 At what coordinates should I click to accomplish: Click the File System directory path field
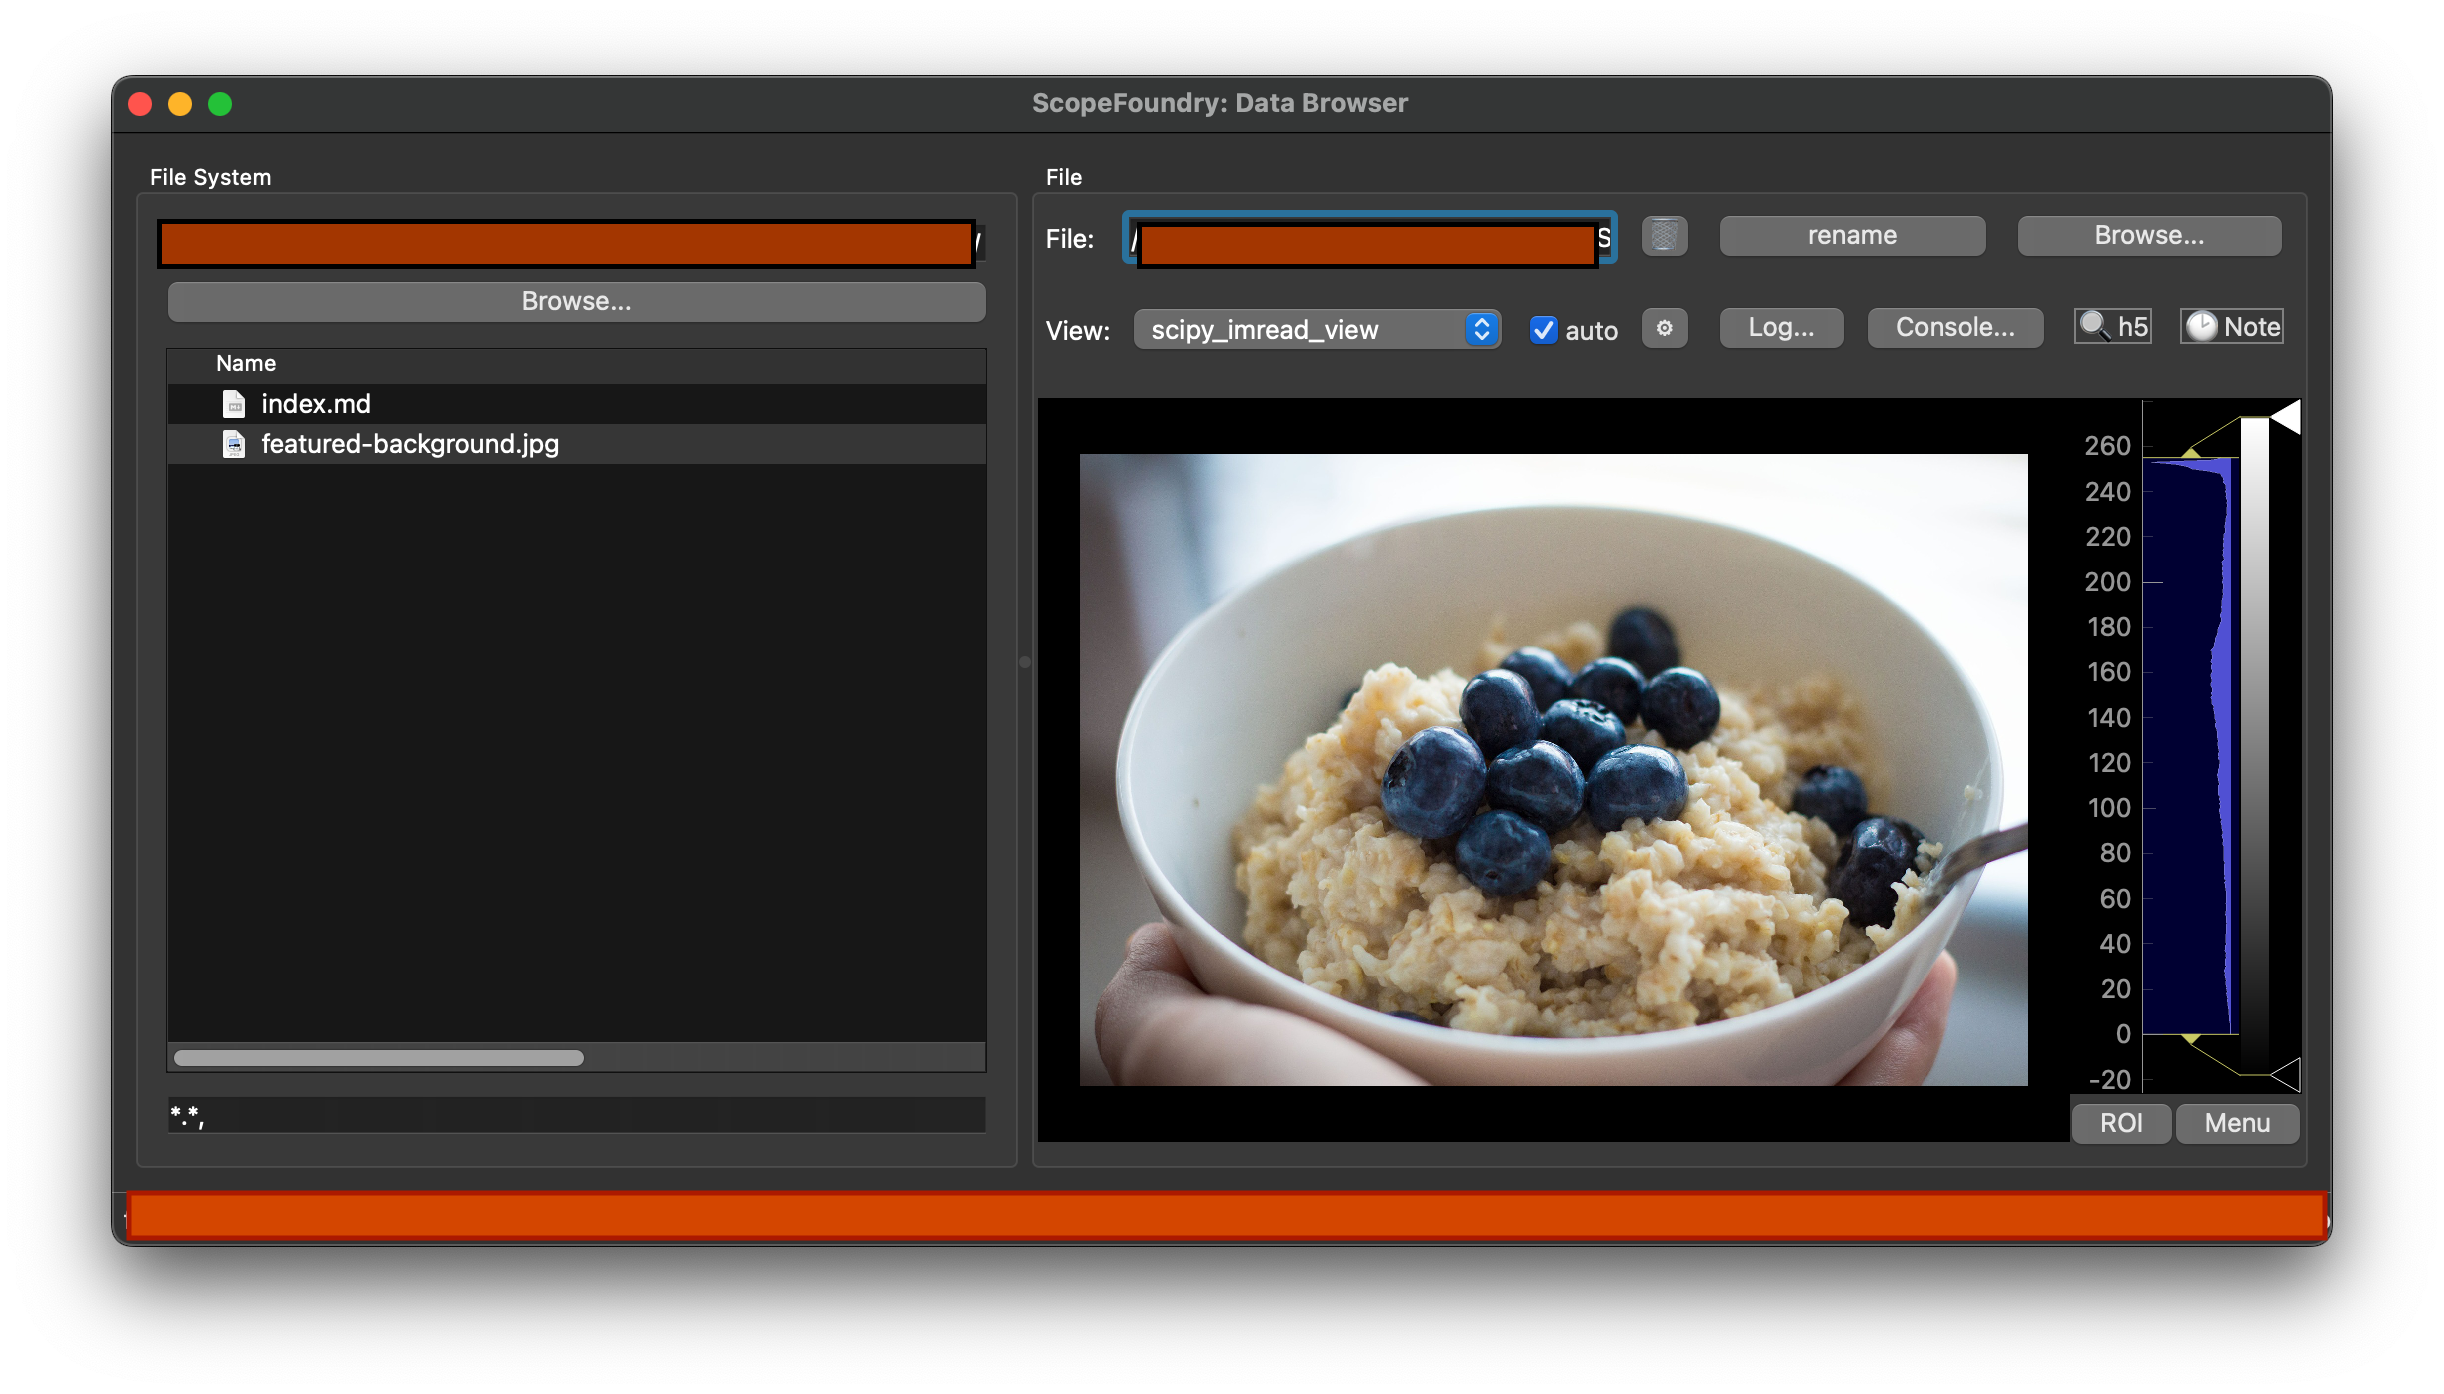[x=571, y=243]
